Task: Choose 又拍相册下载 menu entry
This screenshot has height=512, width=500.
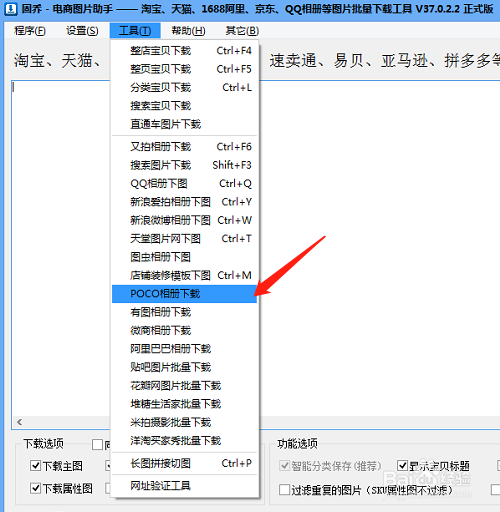Action: 184,147
